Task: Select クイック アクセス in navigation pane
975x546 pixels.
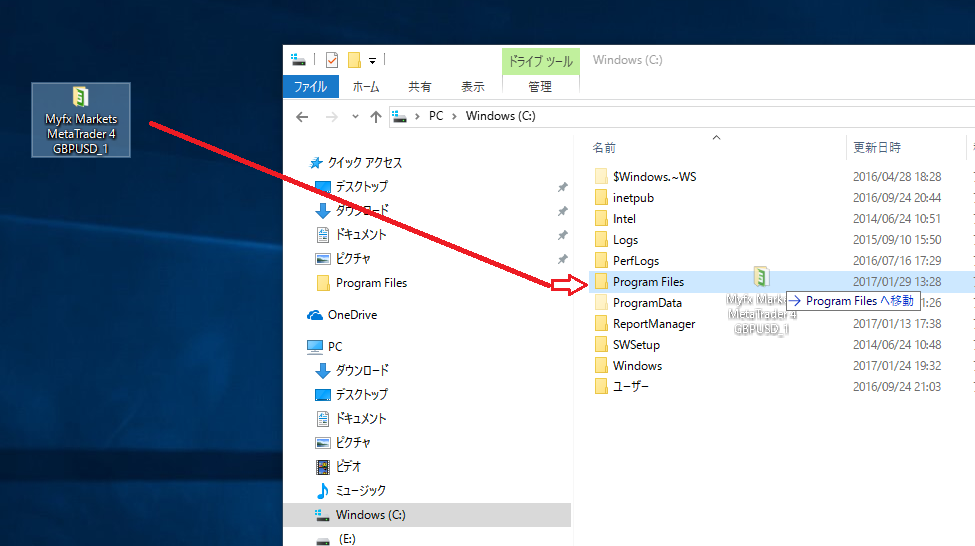Action: 364,163
